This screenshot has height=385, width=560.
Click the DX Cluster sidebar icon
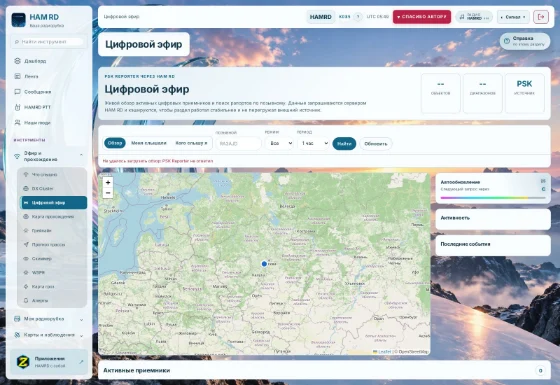pyautogui.click(x=26, y=188)
